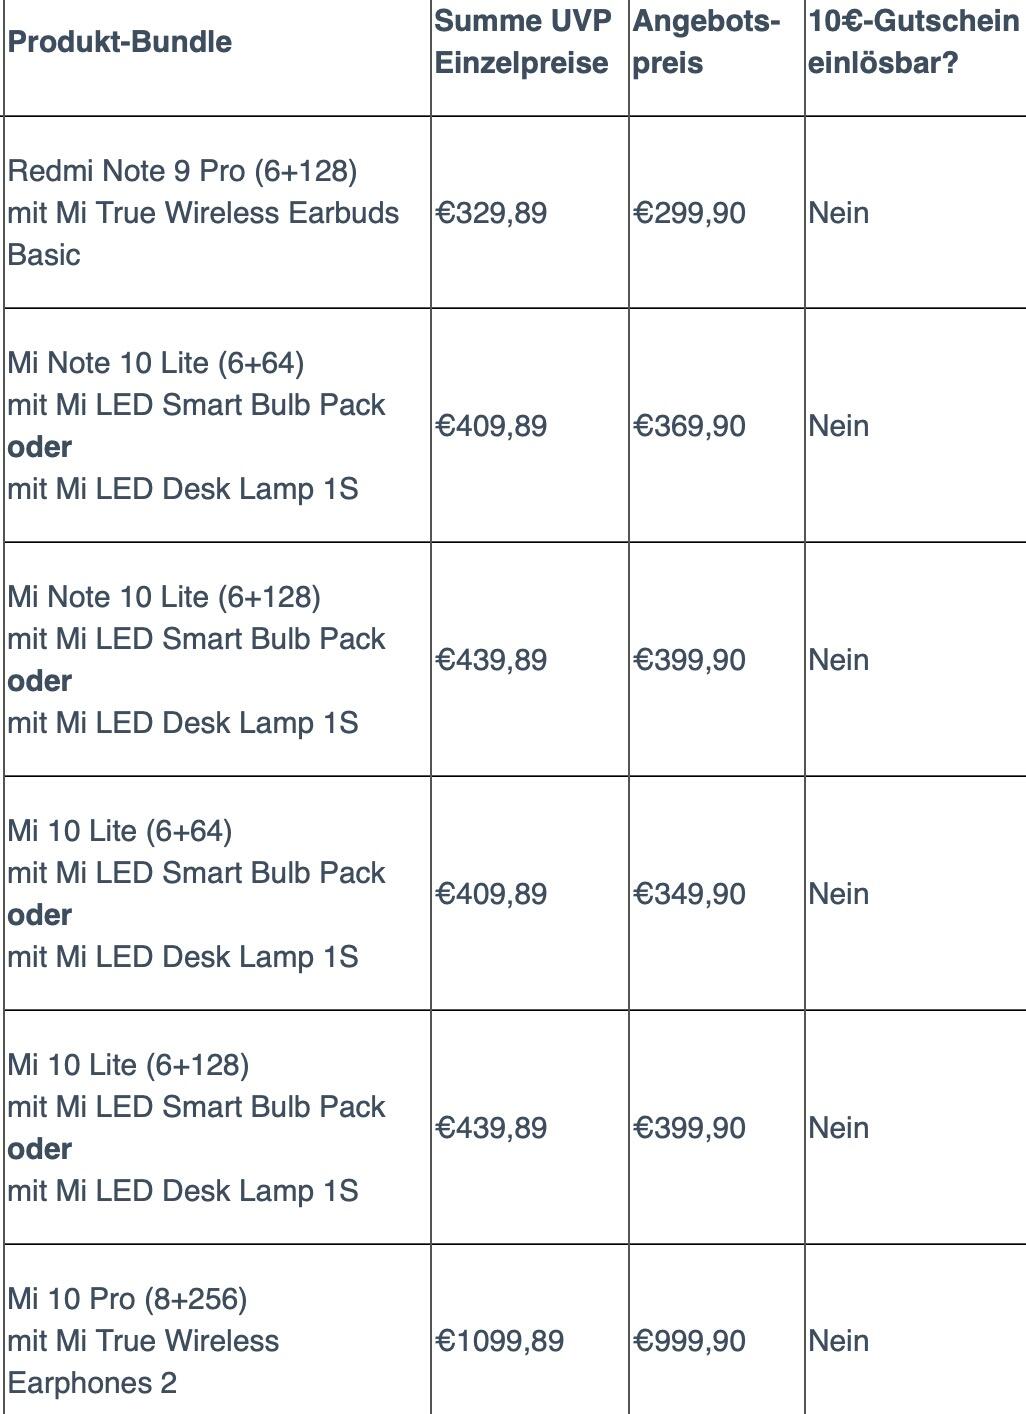
Task: Click the 10€-Gutschein einlösbar header
Action: [x=912, y=42]
